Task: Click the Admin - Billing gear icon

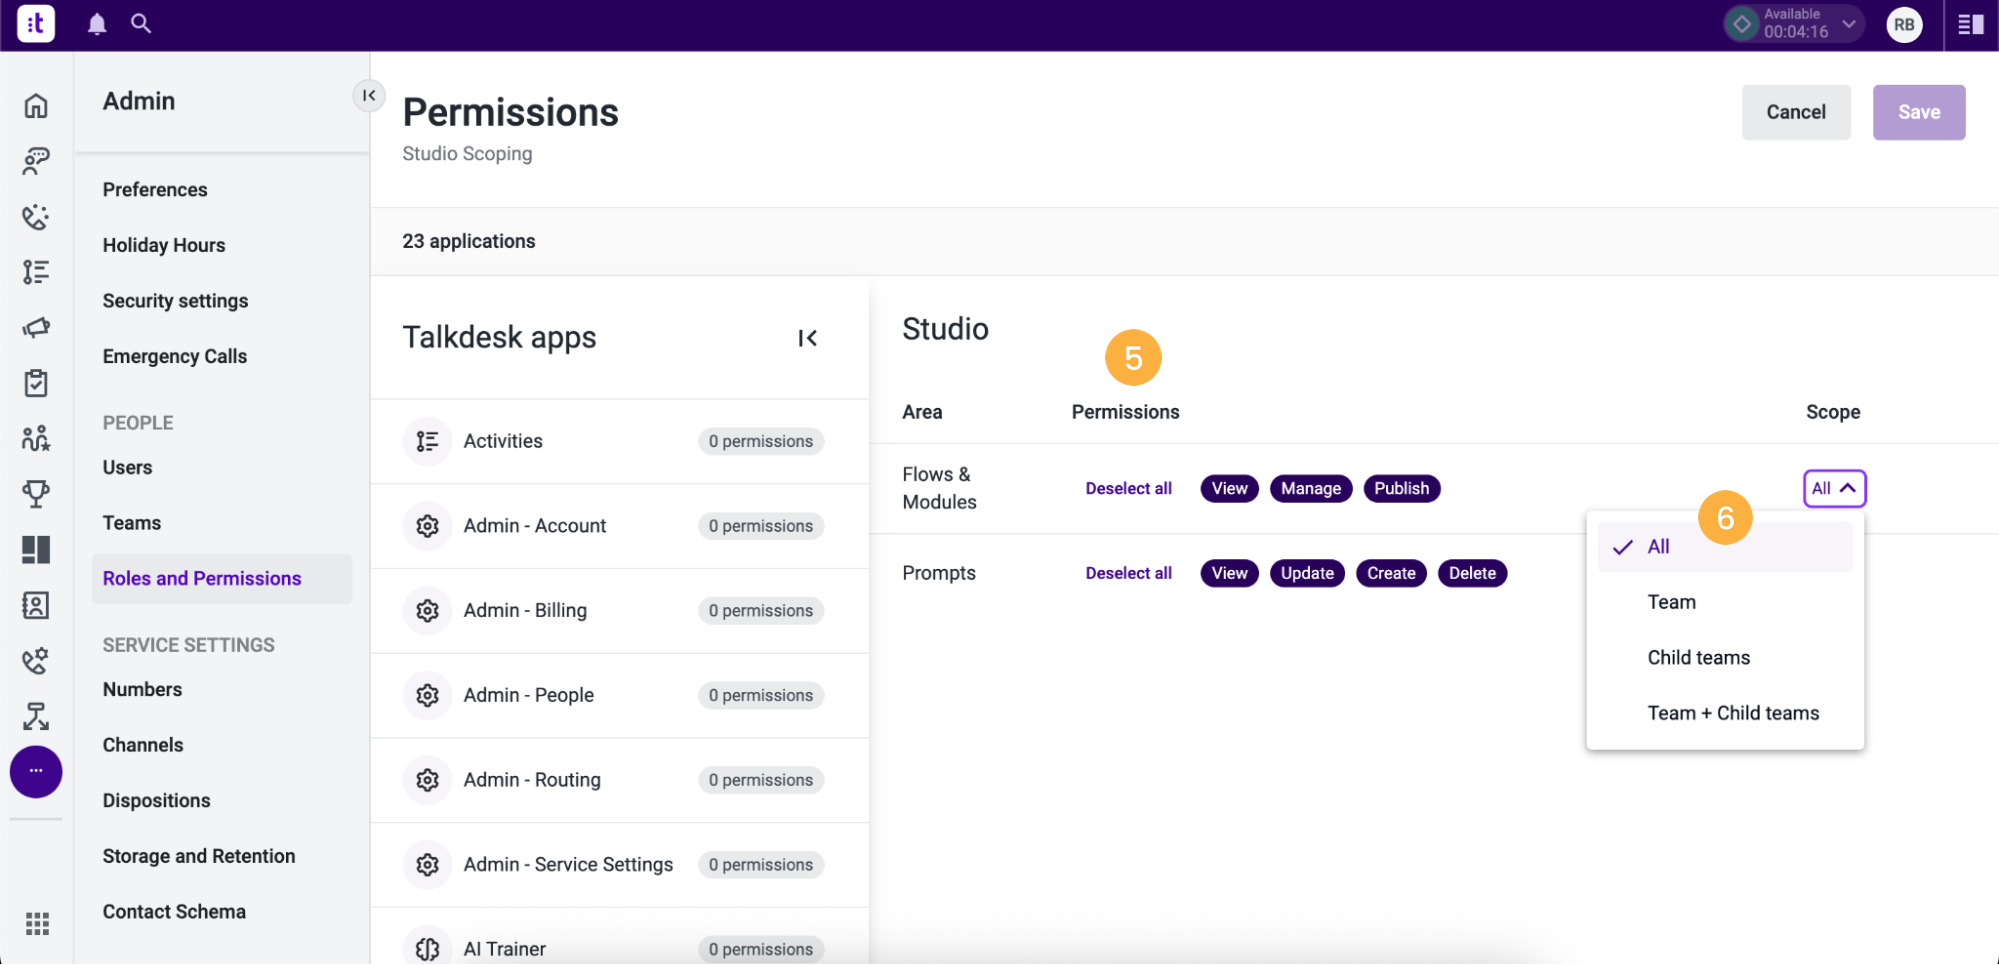Action: coord(428,610)
